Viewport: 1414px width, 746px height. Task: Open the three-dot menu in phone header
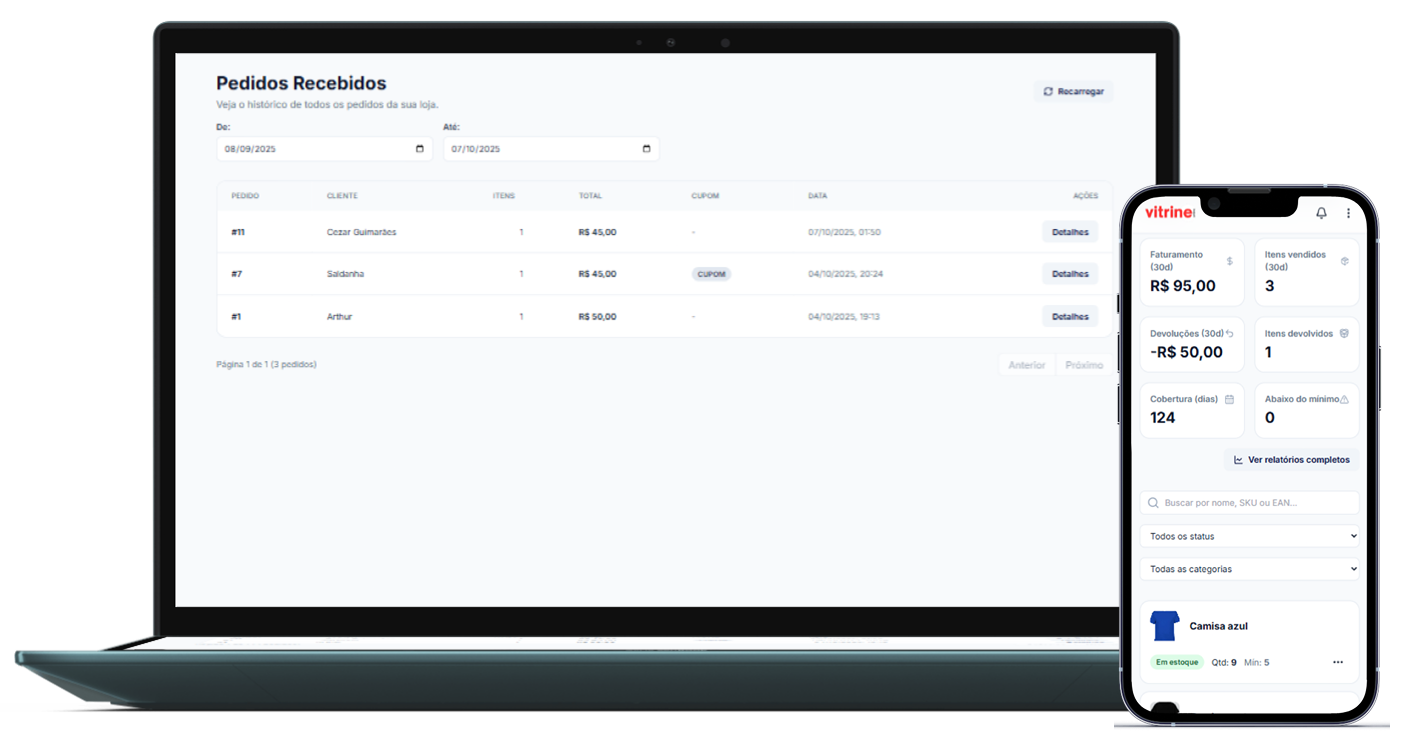pos(1348,213)
